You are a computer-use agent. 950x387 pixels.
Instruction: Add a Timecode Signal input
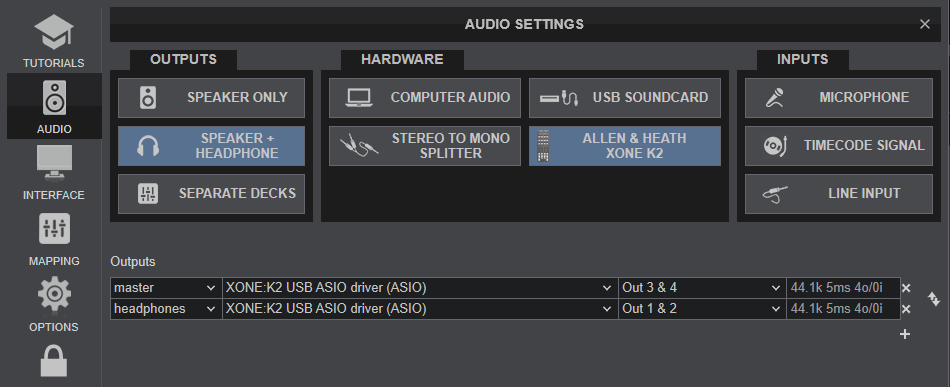pos(839,146)
